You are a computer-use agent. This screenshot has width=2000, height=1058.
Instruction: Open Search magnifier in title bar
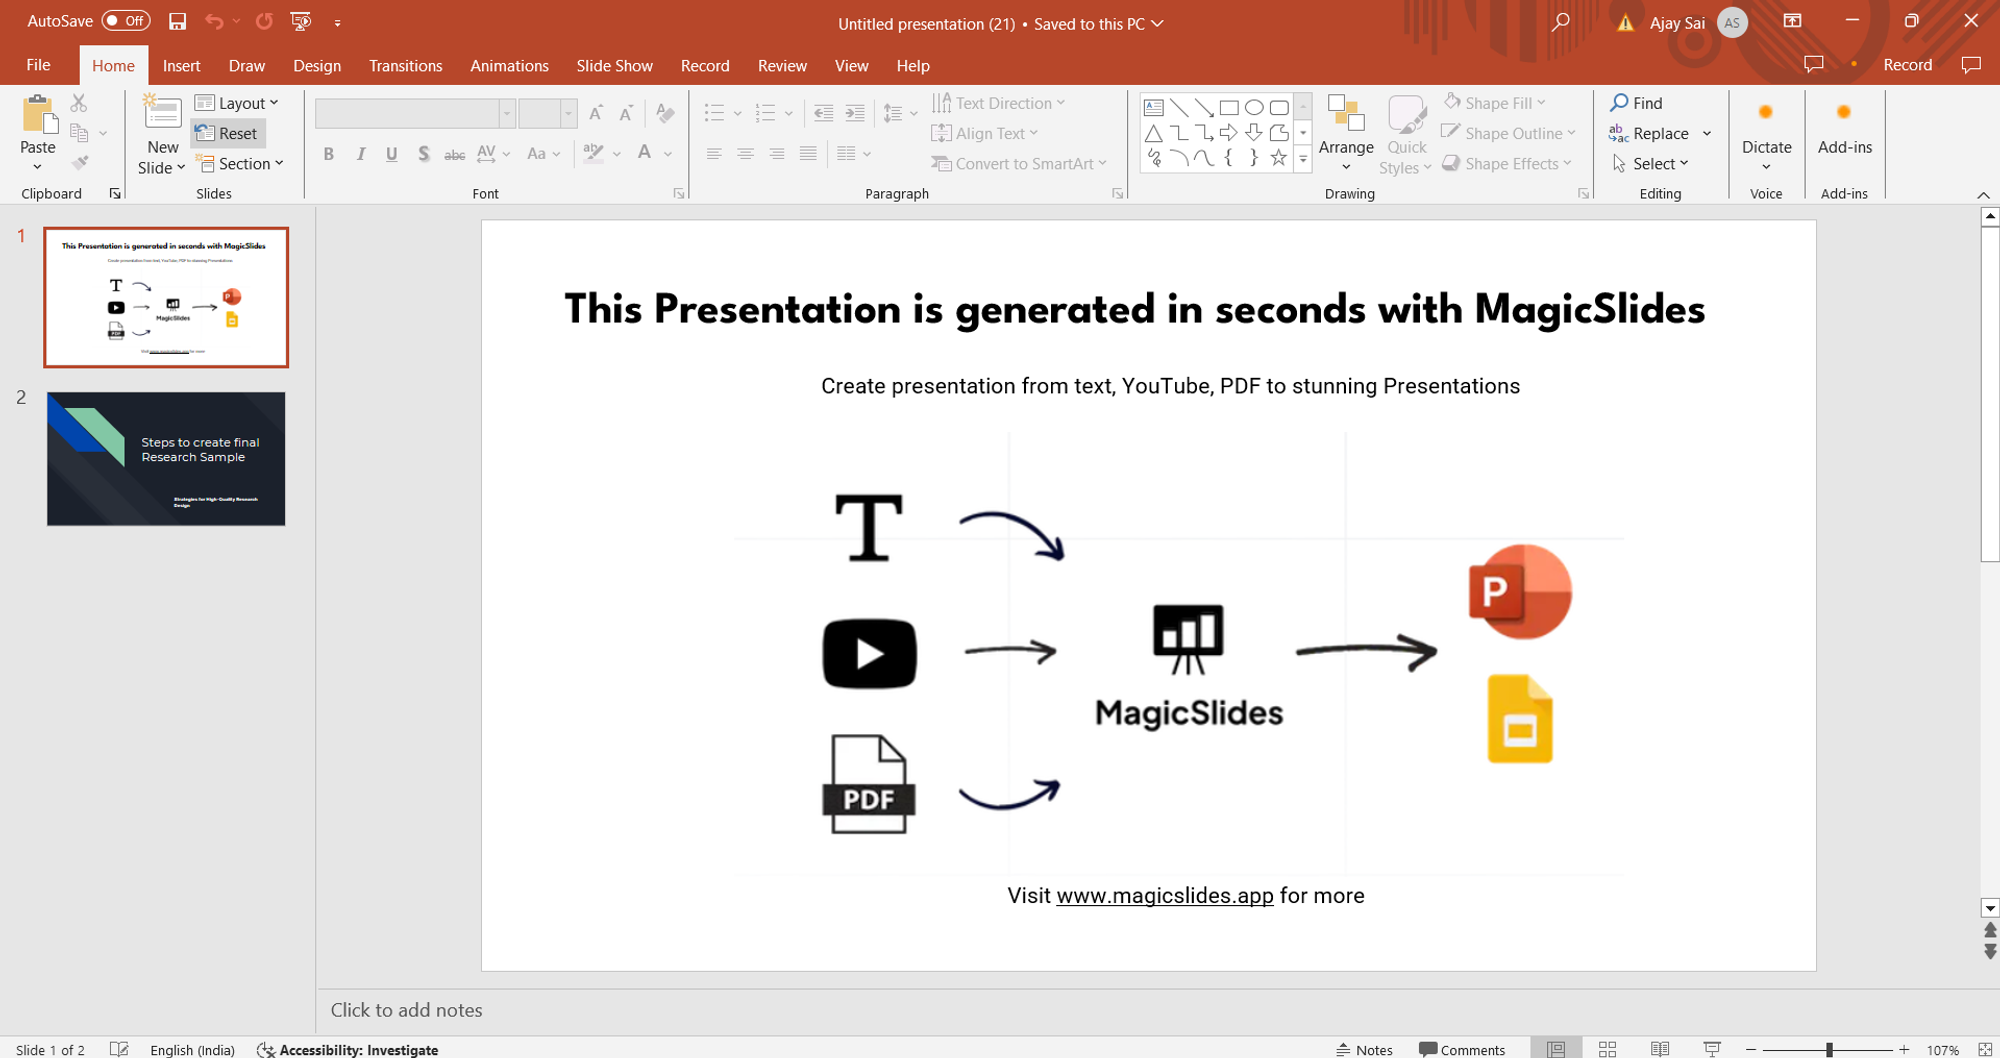[x=1560, y=22]
